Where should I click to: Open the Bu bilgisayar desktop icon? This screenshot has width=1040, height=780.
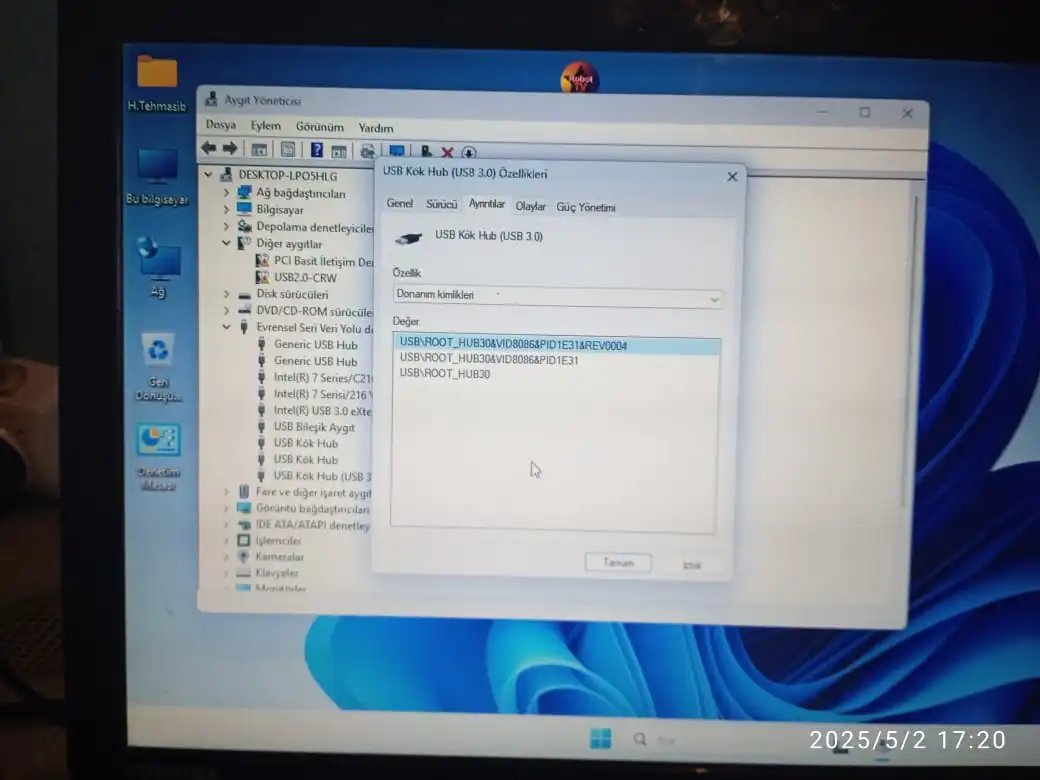pyautogui.click(x=157, y=176)
